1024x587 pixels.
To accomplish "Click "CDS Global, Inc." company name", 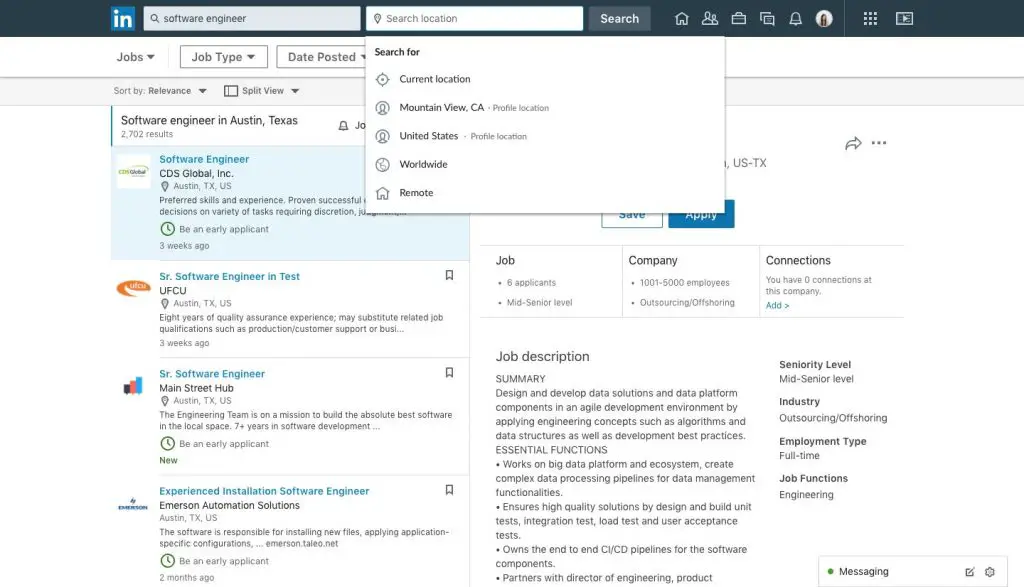I will pos(196,174).
